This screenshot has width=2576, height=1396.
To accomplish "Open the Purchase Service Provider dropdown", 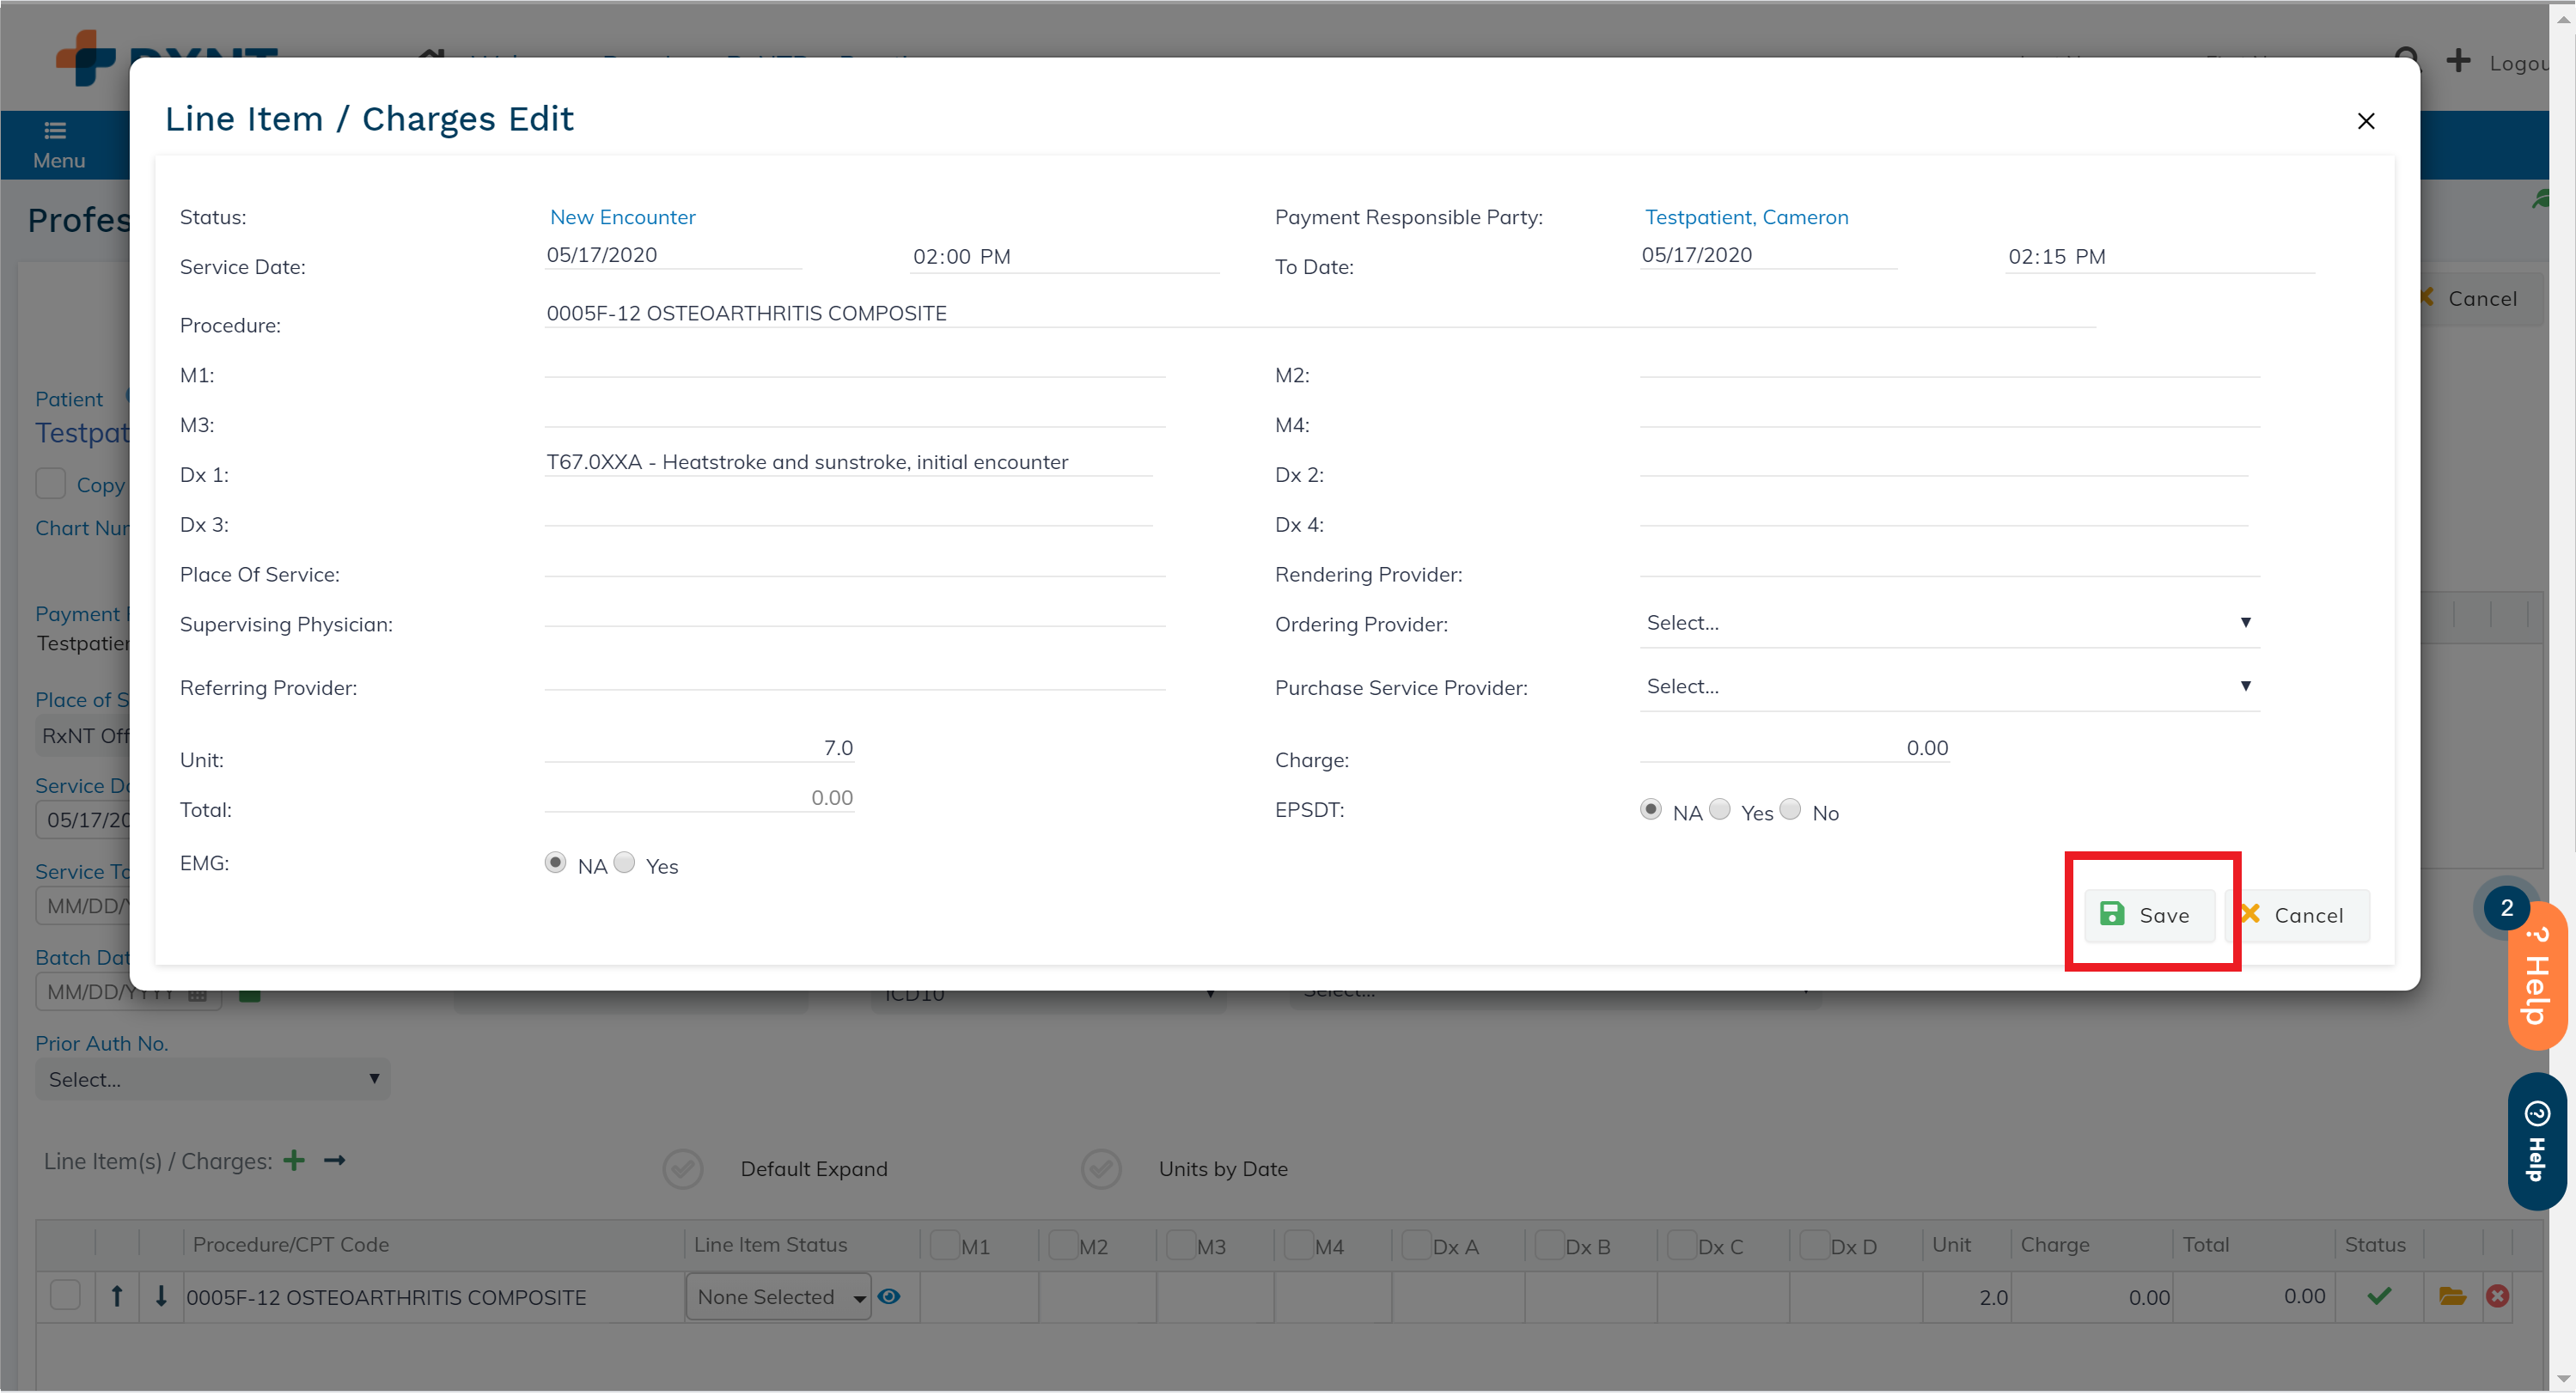I will tap(1949, 687).
